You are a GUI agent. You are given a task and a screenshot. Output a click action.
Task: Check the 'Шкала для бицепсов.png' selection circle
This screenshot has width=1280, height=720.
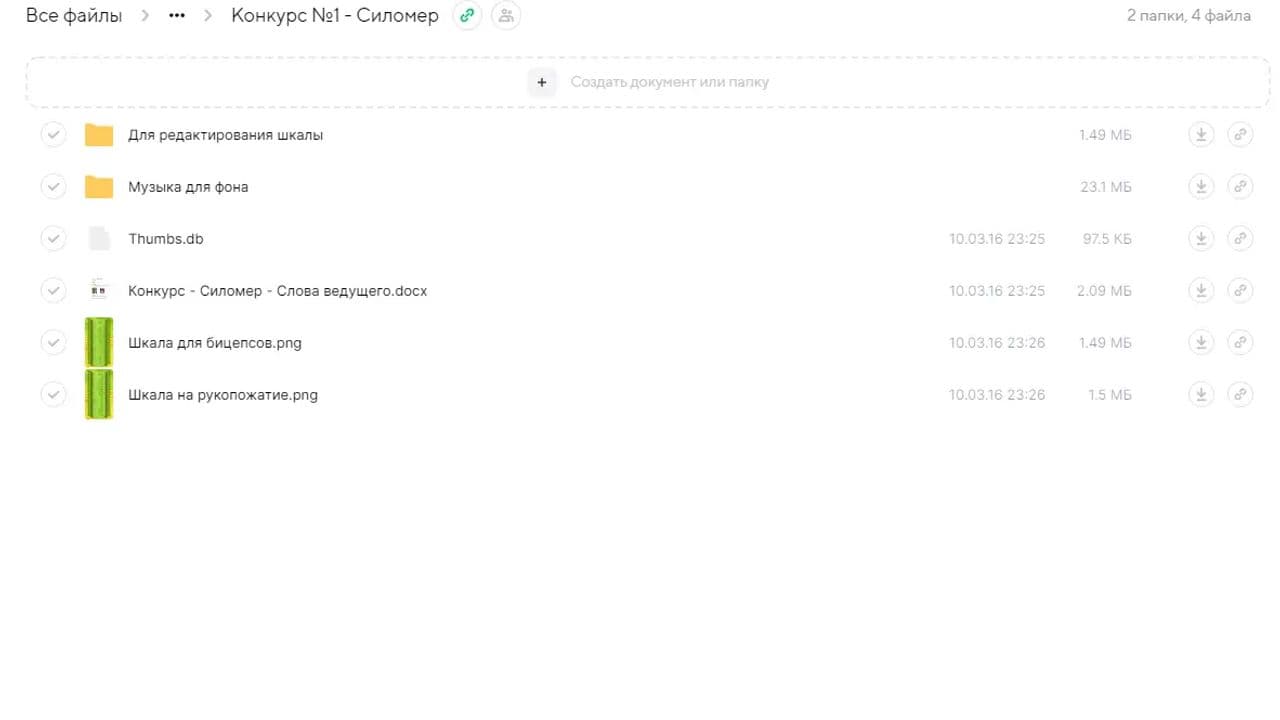pyautogui.click(x=53, y=343)
